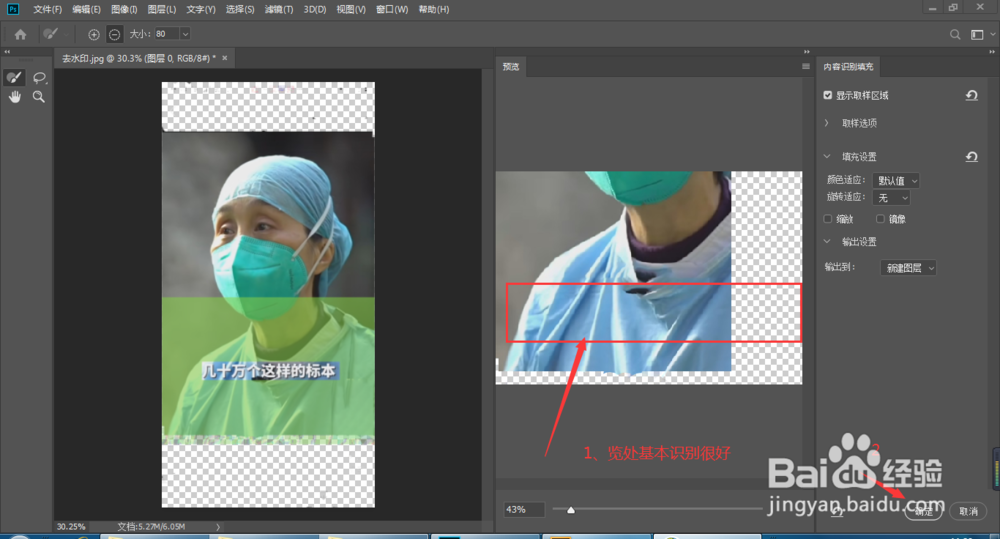Open the 图像(I) menu
The image size is (1000, 539).
[124, 9]
